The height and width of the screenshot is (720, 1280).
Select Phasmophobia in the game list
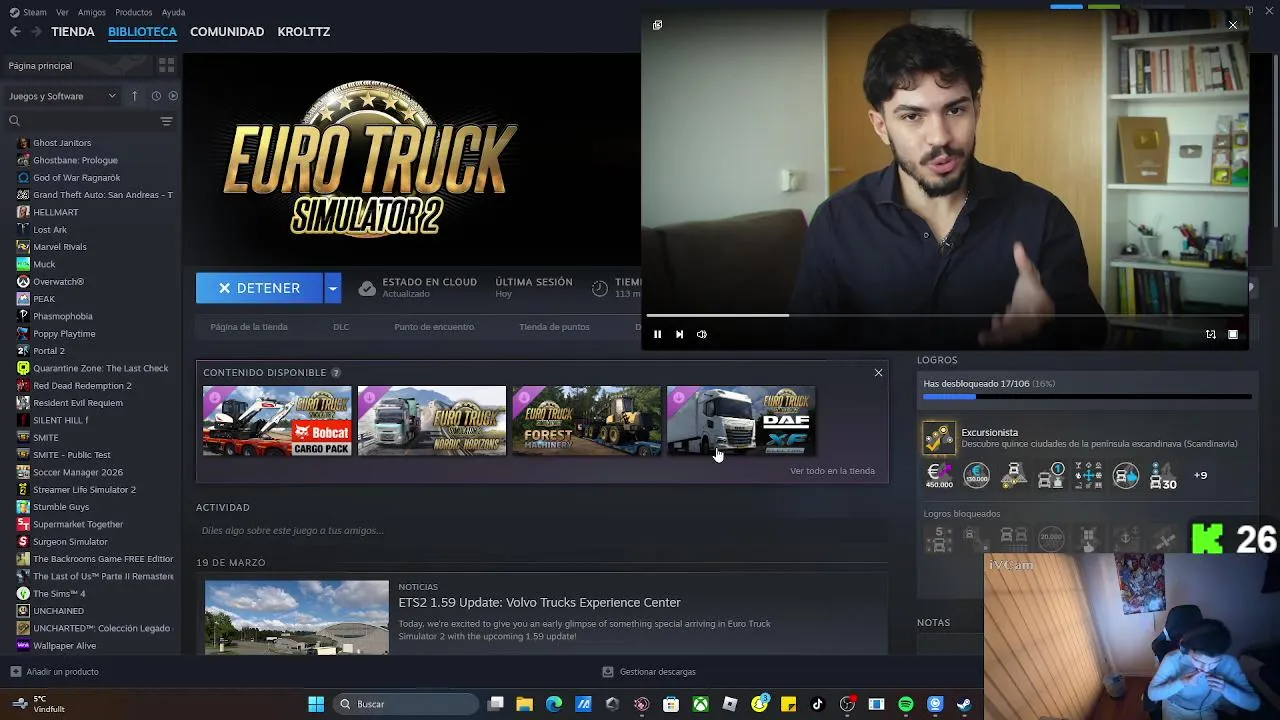coord(63,316)
